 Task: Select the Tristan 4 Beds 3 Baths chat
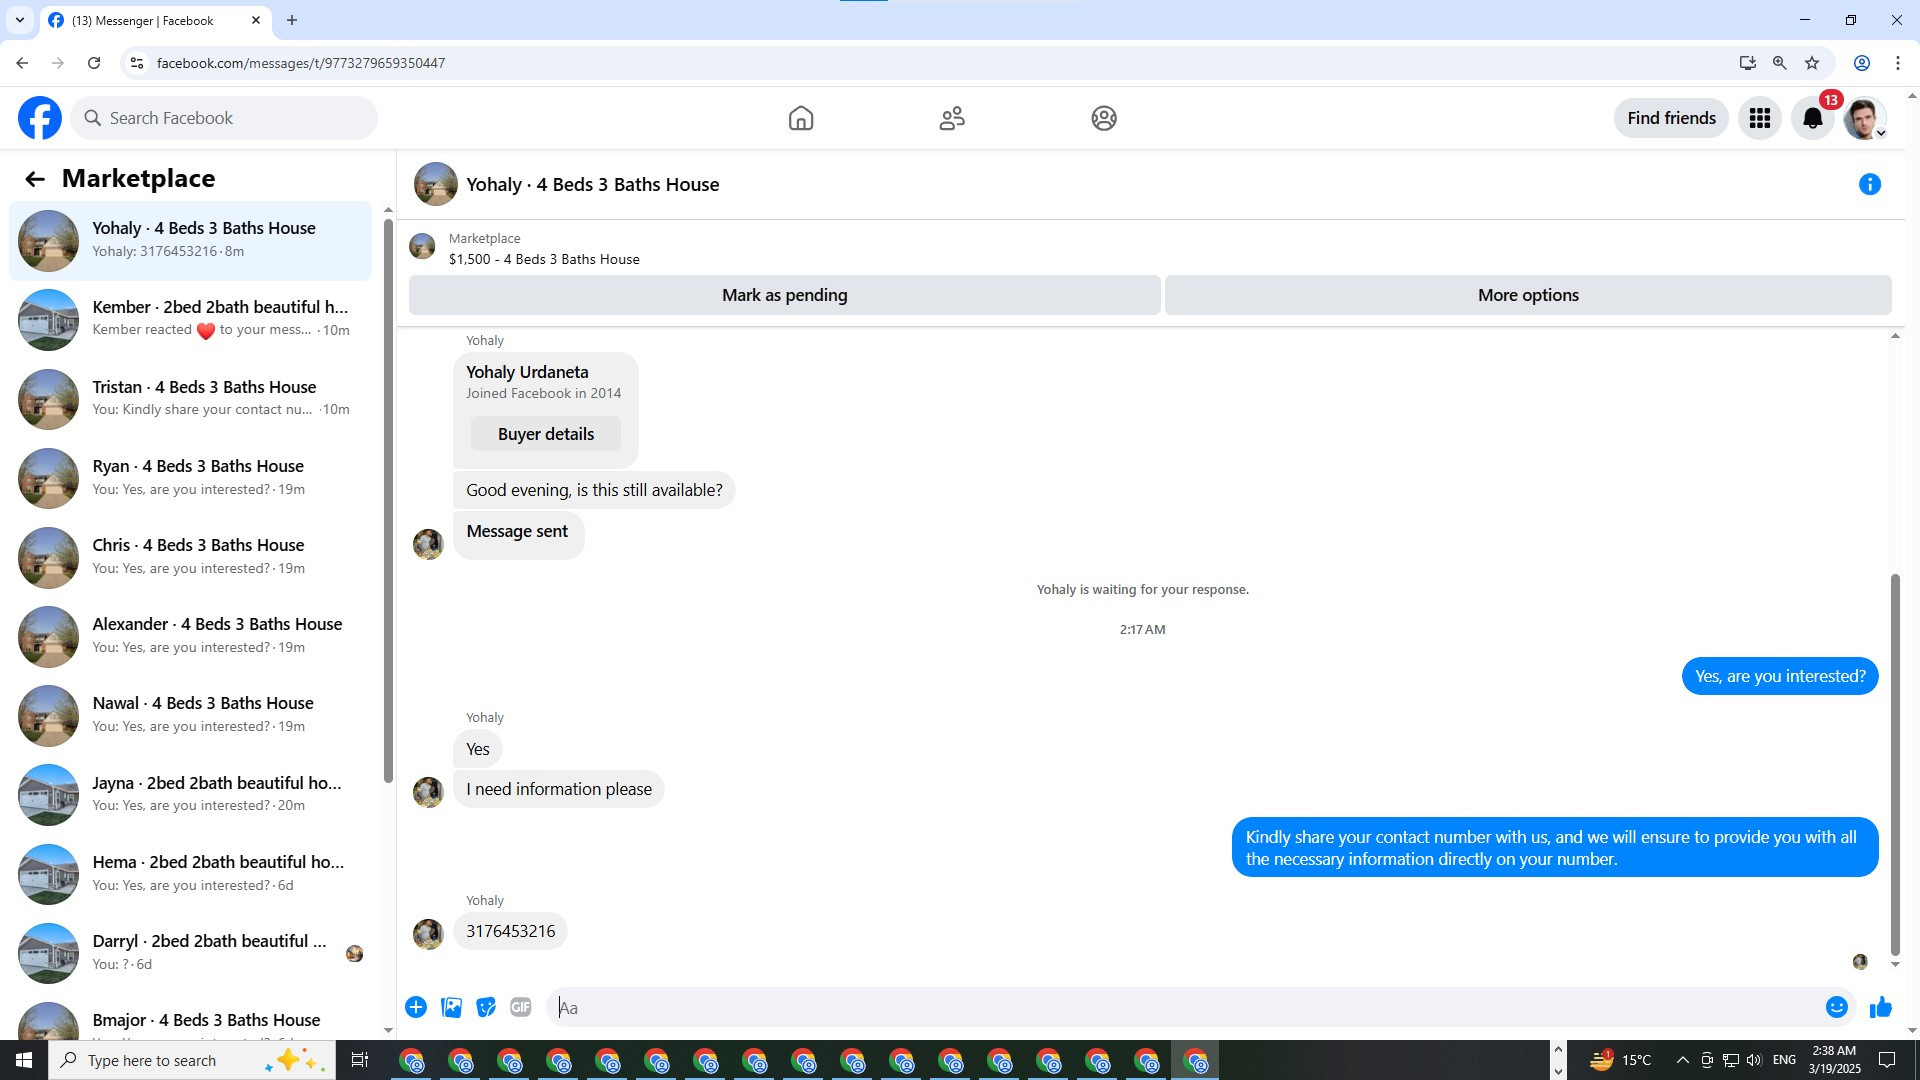click(x=190, y=399)
